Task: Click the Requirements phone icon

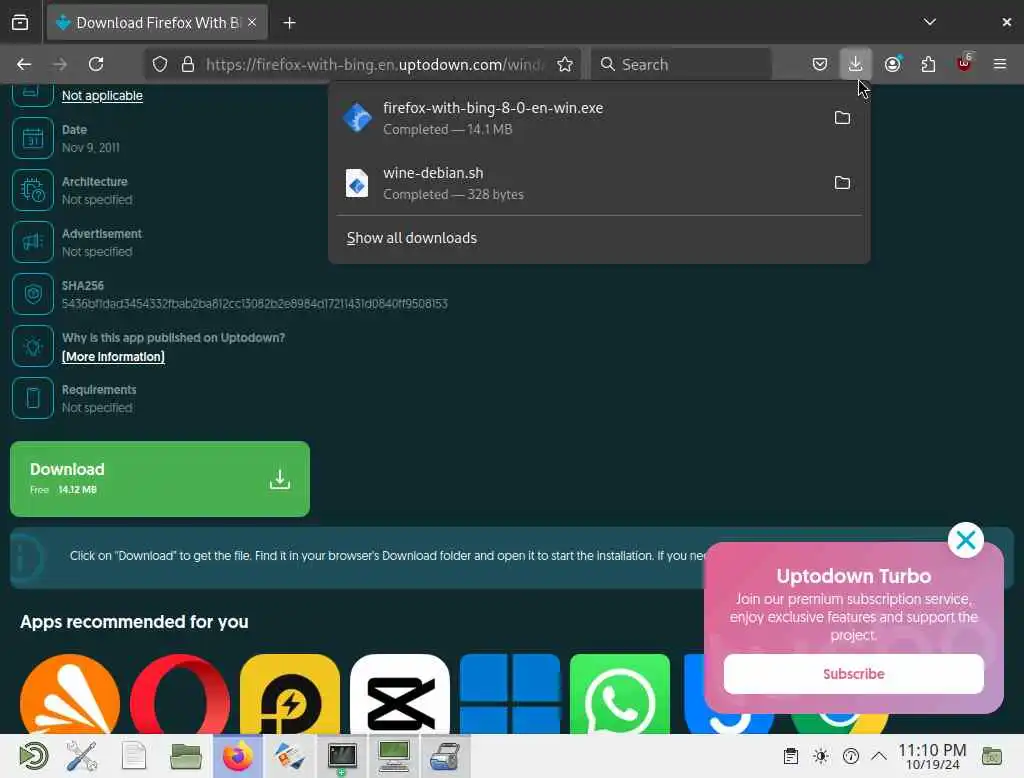Action: point(33,398)
